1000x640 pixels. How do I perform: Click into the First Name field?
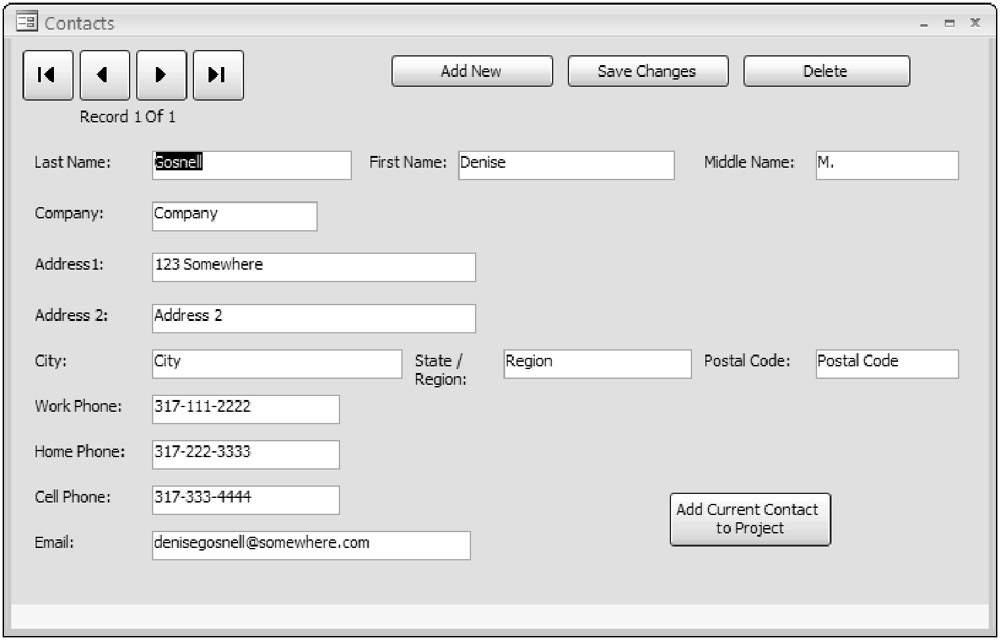[566, 165]
